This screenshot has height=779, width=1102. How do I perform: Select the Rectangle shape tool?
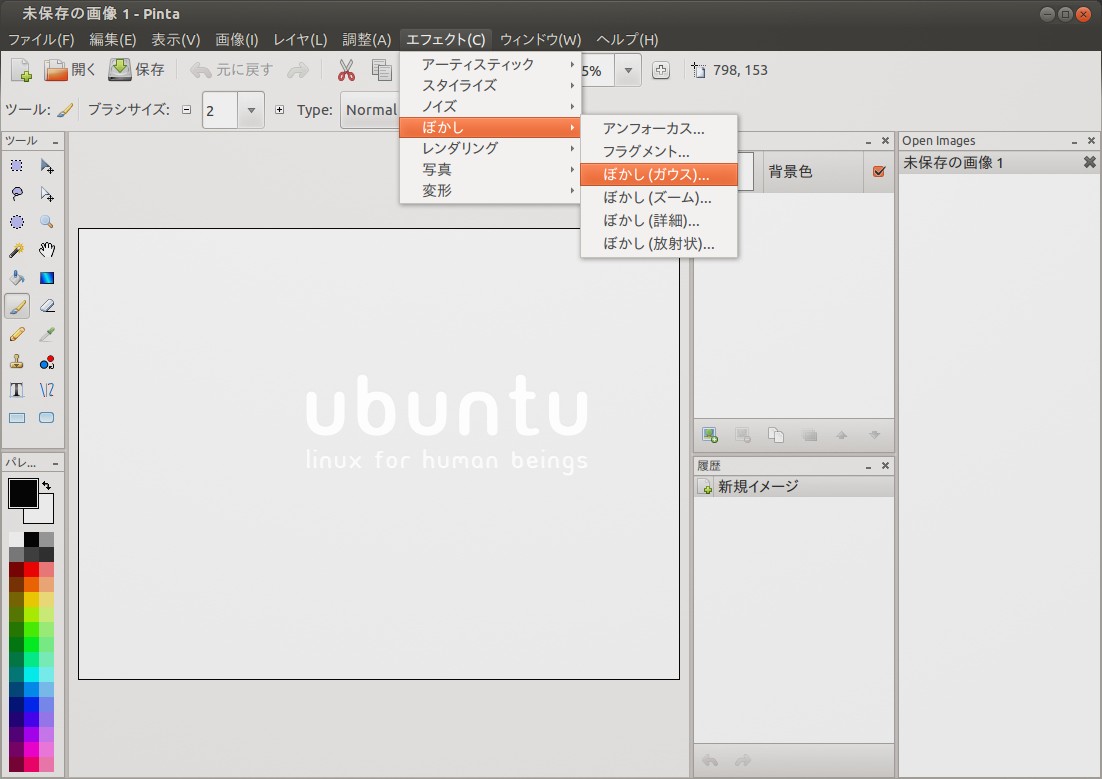(x=17, y=418)
